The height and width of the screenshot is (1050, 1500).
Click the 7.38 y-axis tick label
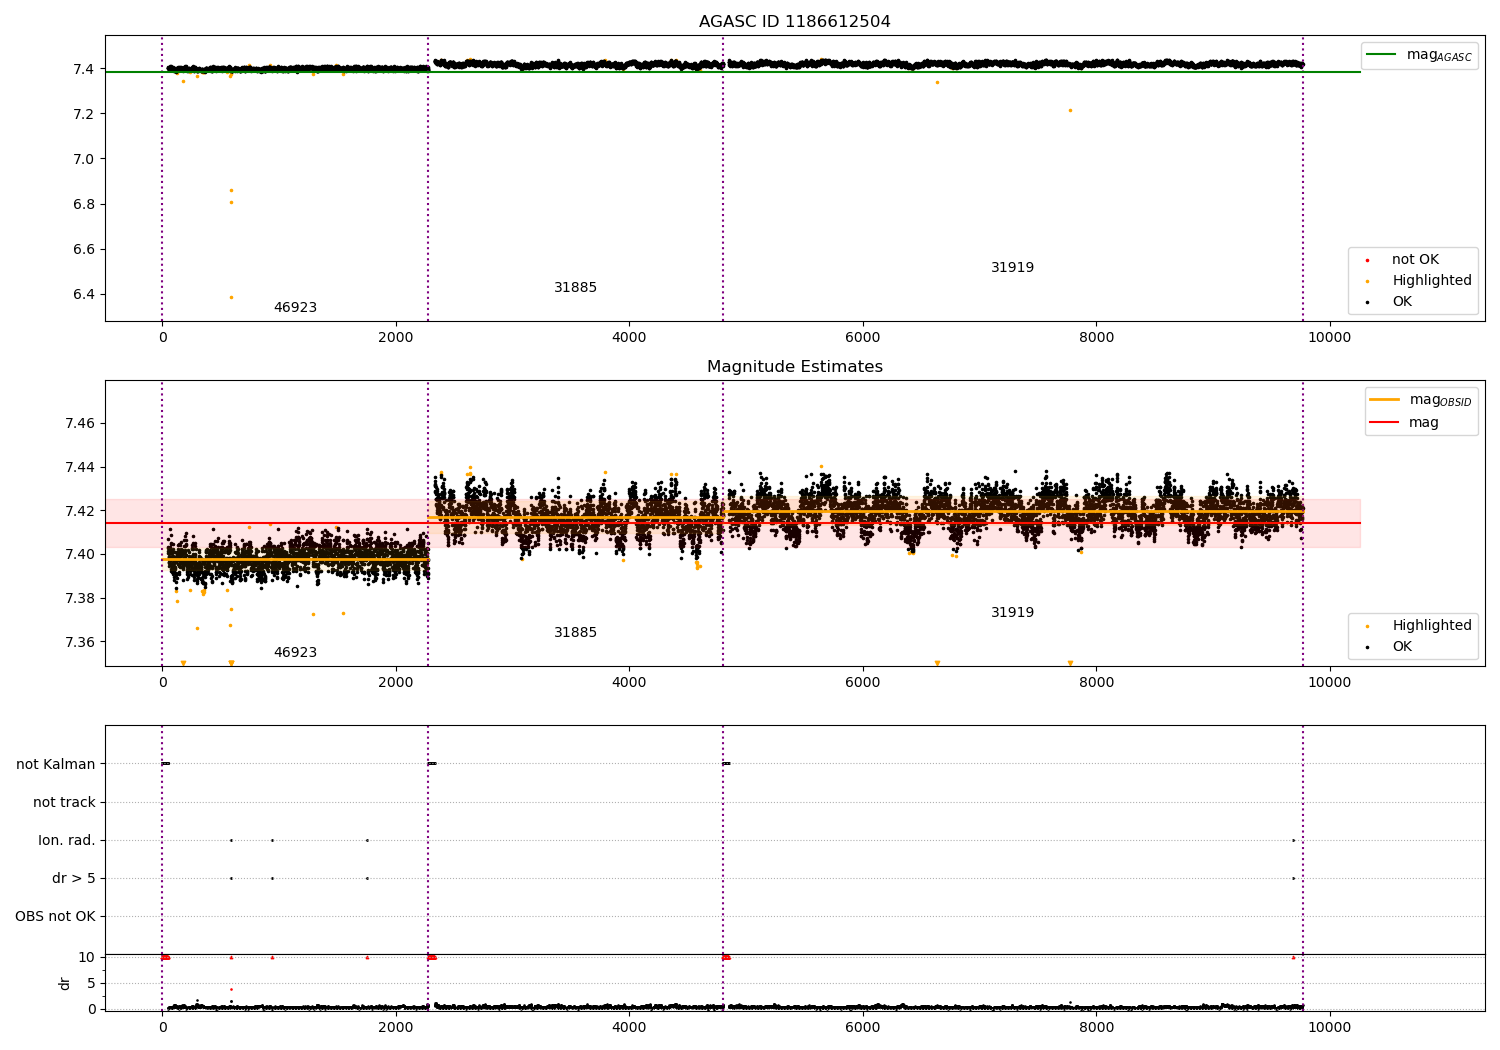(80, 599)
